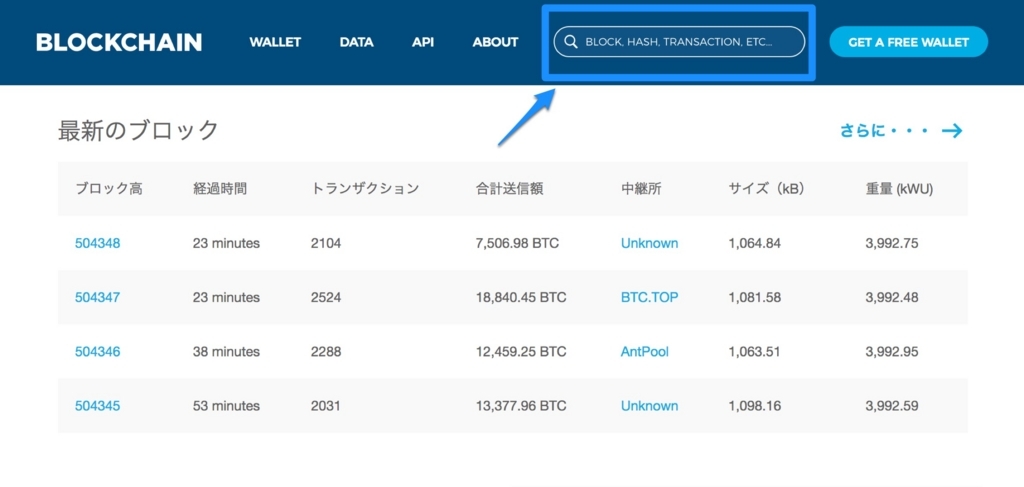Image resolution: width=1024 pixels, height=487 pixels.
Task: Open the さらに・・・ more link
Action: coord(884,131)
